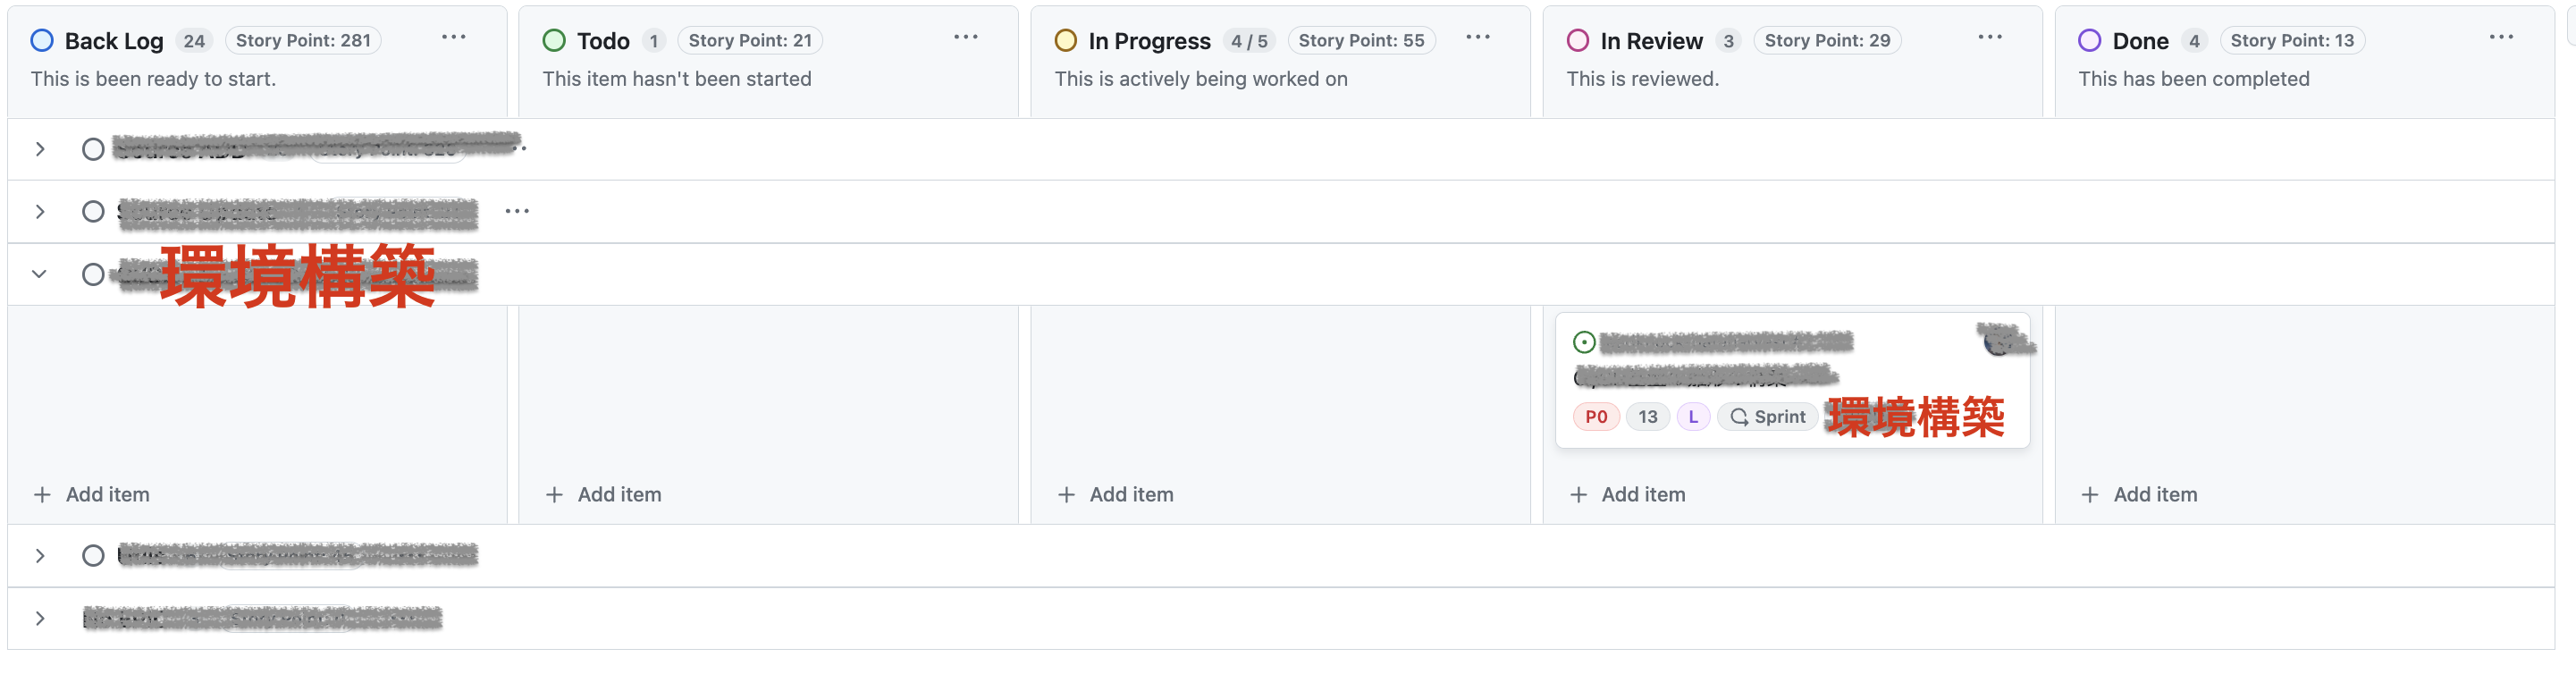Click the 環境構築 label on the card

point(1914,417)
